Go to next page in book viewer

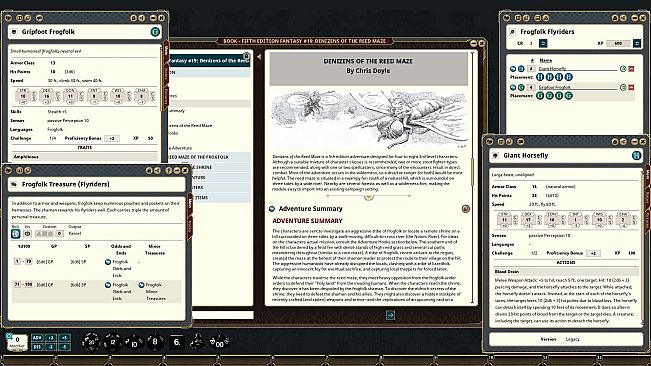coord(390,315)
